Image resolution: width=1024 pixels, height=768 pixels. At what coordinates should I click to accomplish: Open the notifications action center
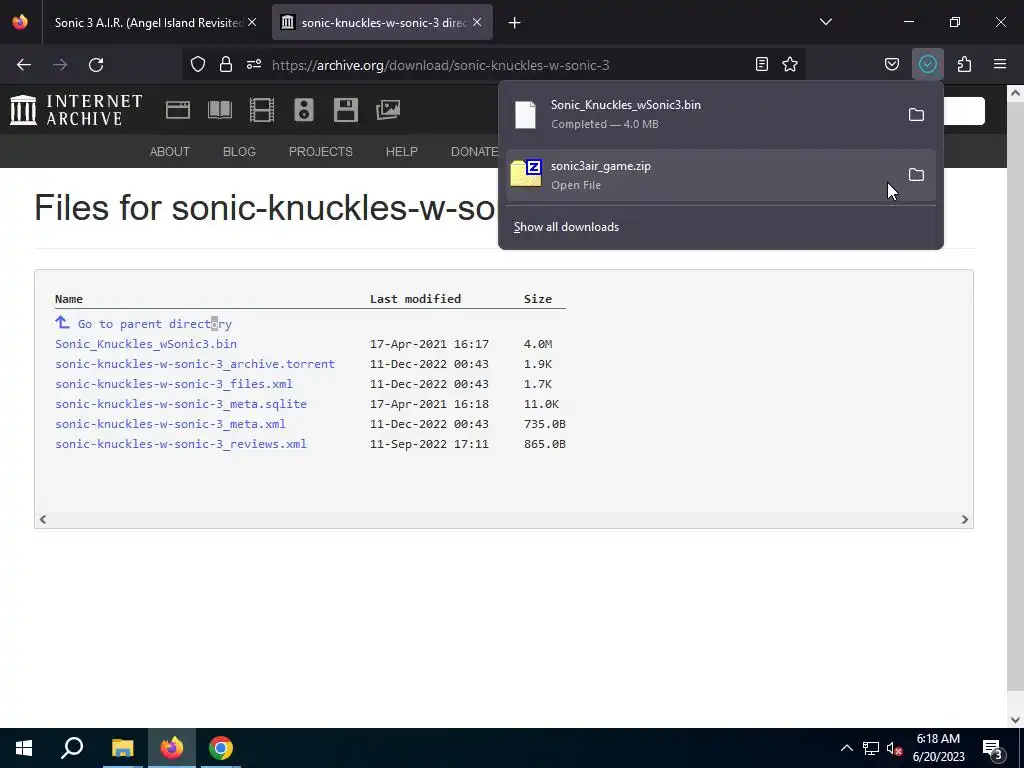pos(993,748)
